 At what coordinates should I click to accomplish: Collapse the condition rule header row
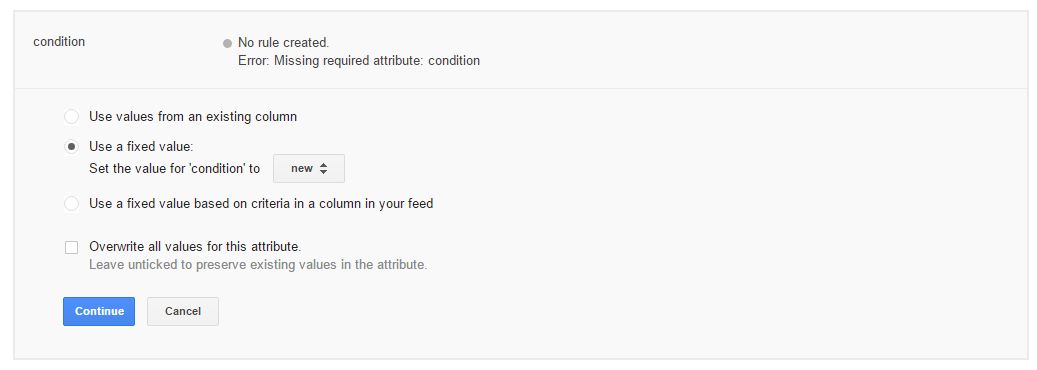[x=521, y=50]
